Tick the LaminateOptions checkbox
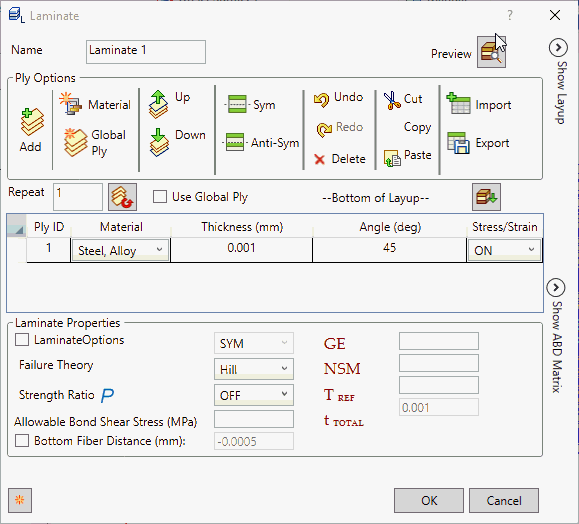This screenshot has width=579, height=524. tap(22, 340)
